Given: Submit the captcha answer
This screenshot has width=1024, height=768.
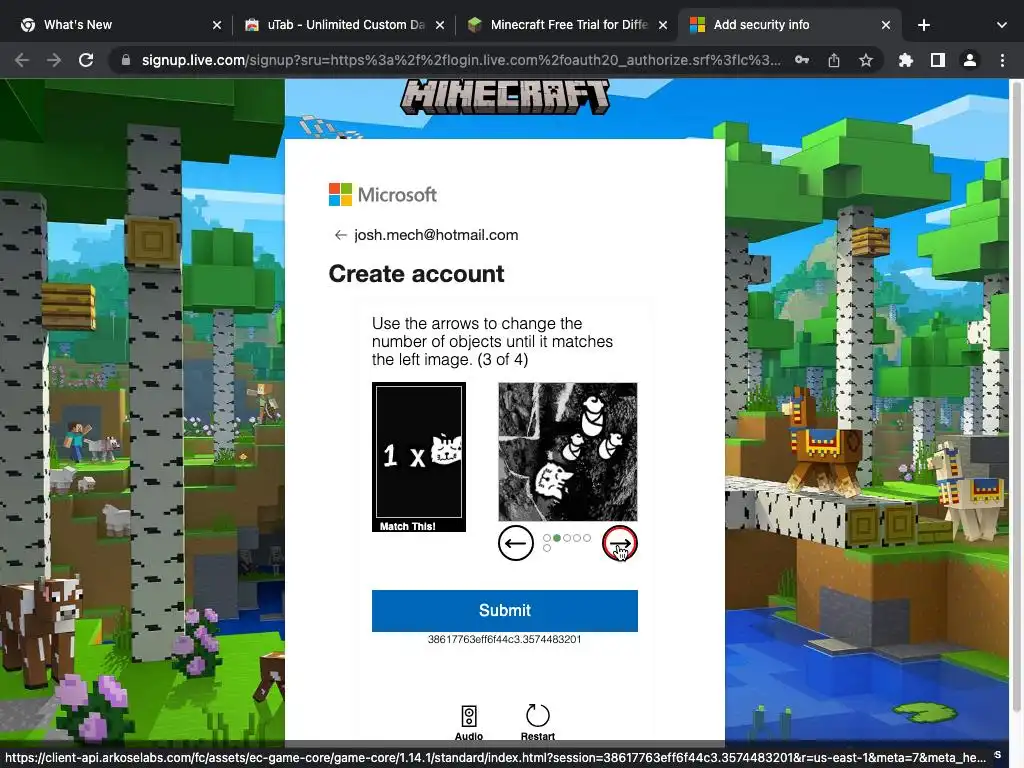Looking at the screenshot, I should point(505,611).
